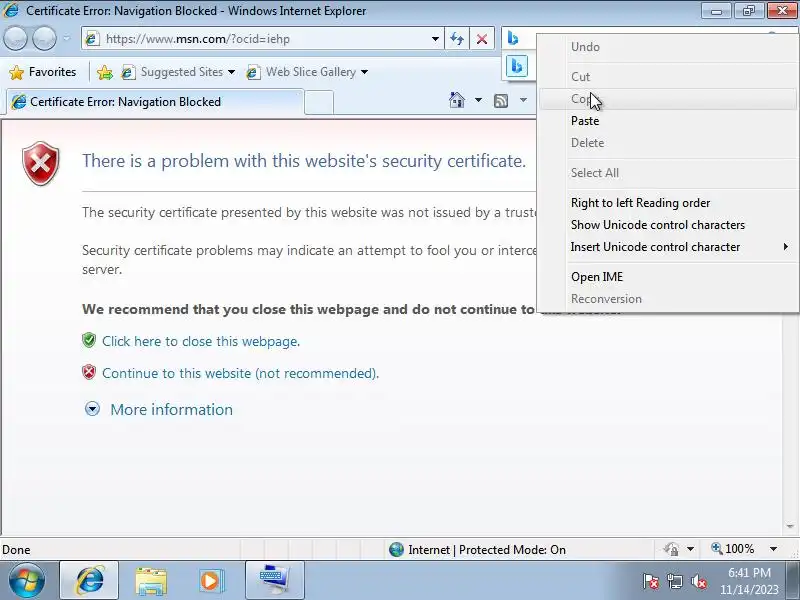Click the Stop loading X button

coord(482,39)
